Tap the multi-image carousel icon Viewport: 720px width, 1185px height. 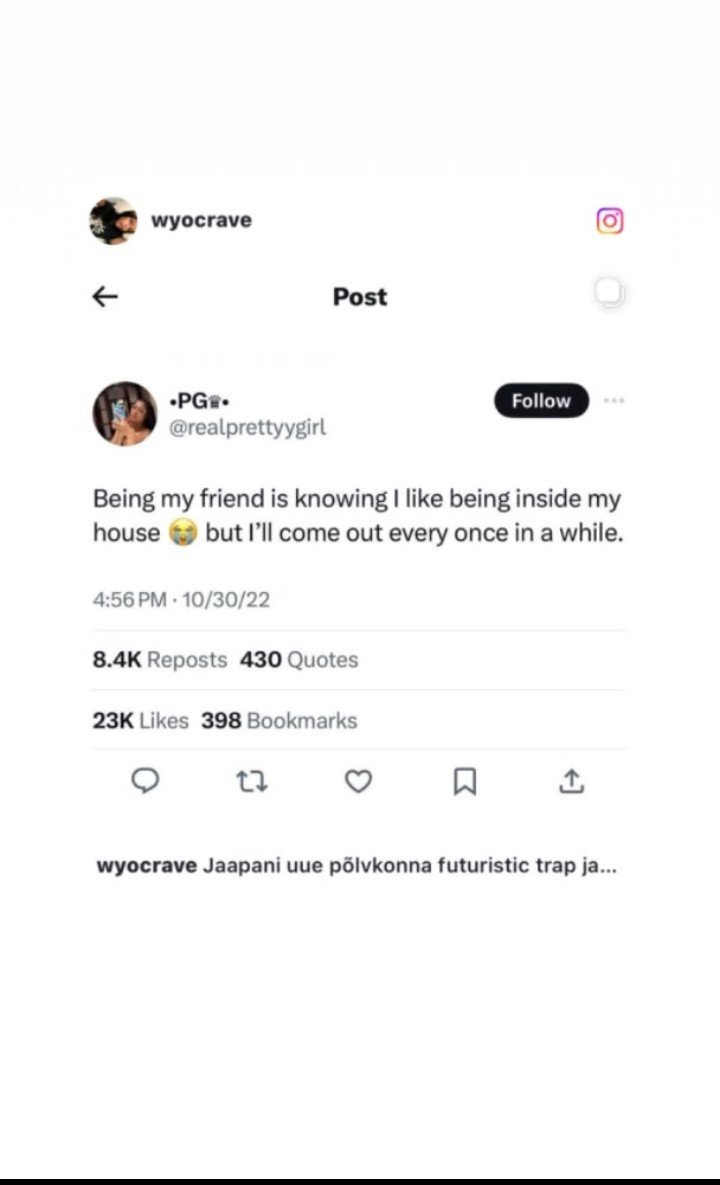[610, 292]
